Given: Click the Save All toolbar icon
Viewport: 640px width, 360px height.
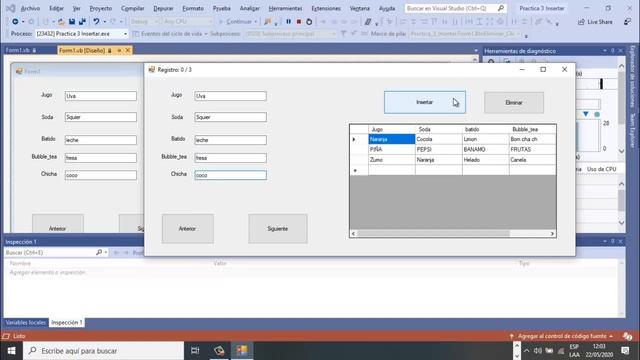Looking at the screenshot, I should [82, 22].
